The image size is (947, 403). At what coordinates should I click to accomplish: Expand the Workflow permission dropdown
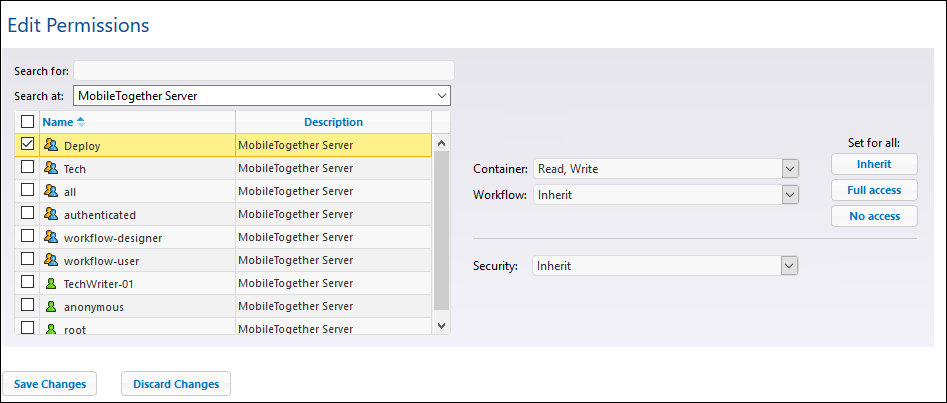pos(790,195)
